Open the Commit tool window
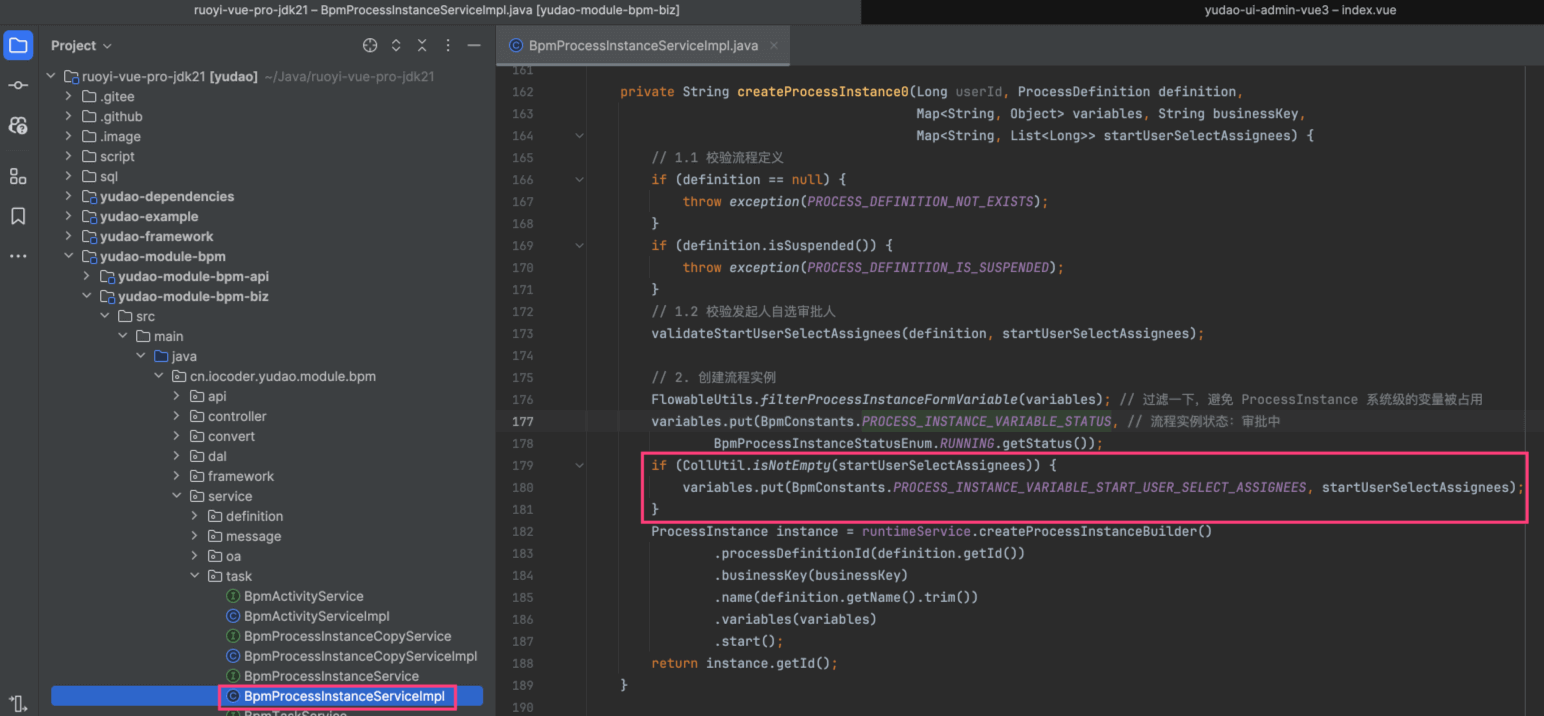 18,86
